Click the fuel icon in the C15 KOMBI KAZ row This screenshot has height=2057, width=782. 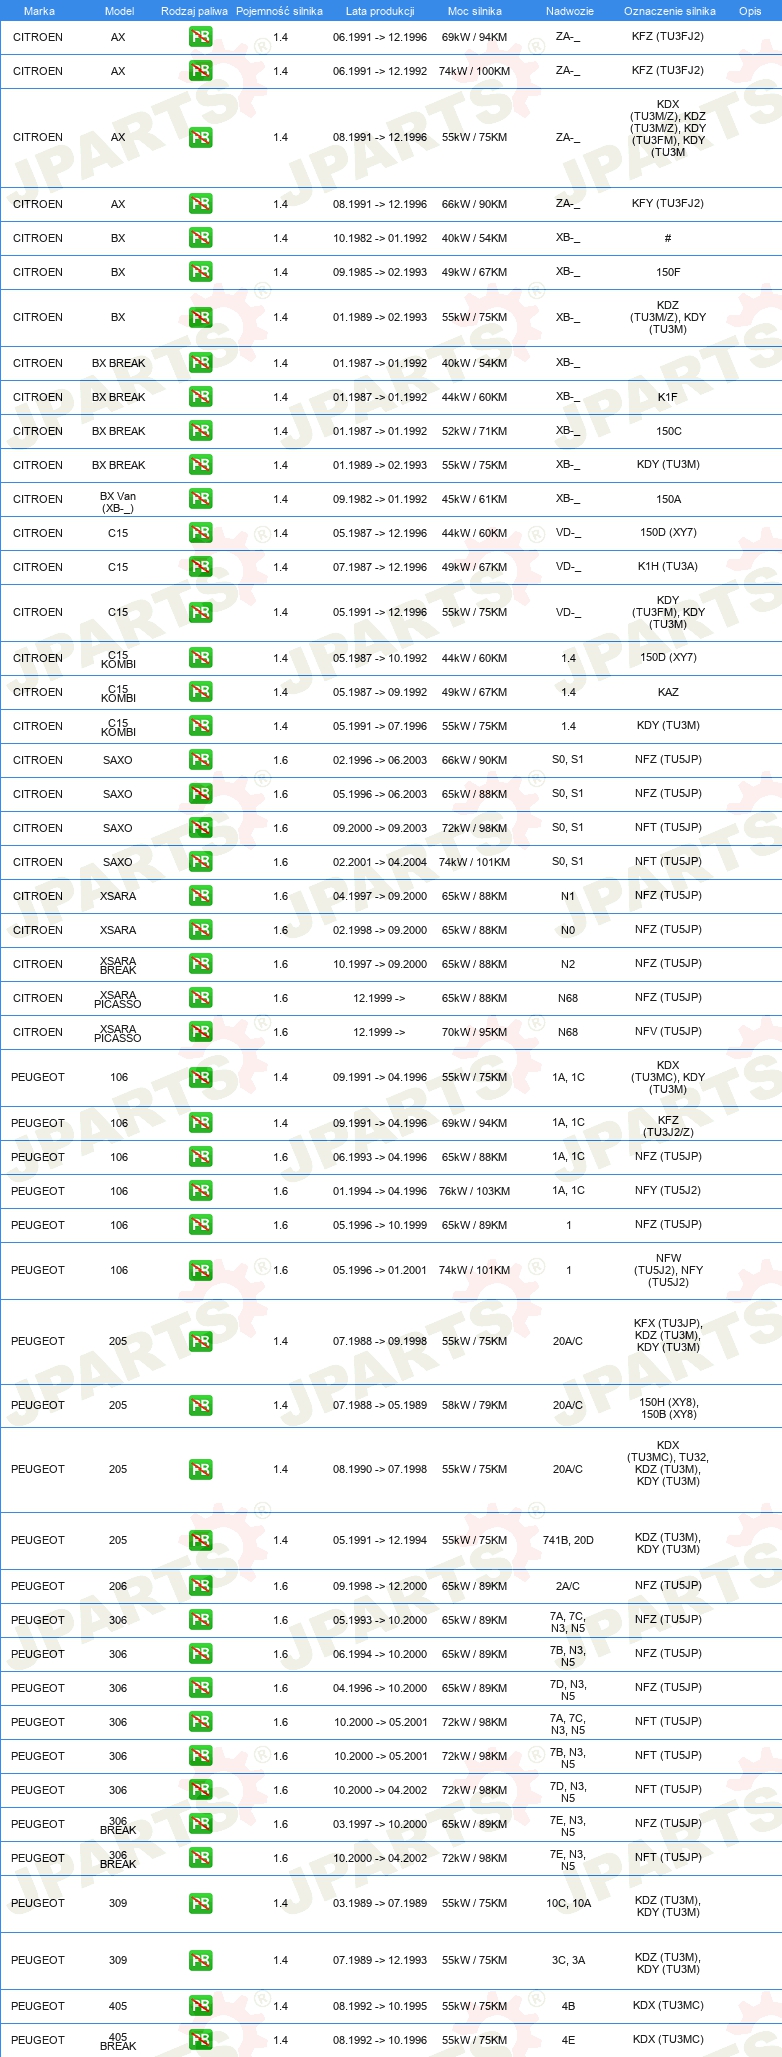tap(200, 692)
